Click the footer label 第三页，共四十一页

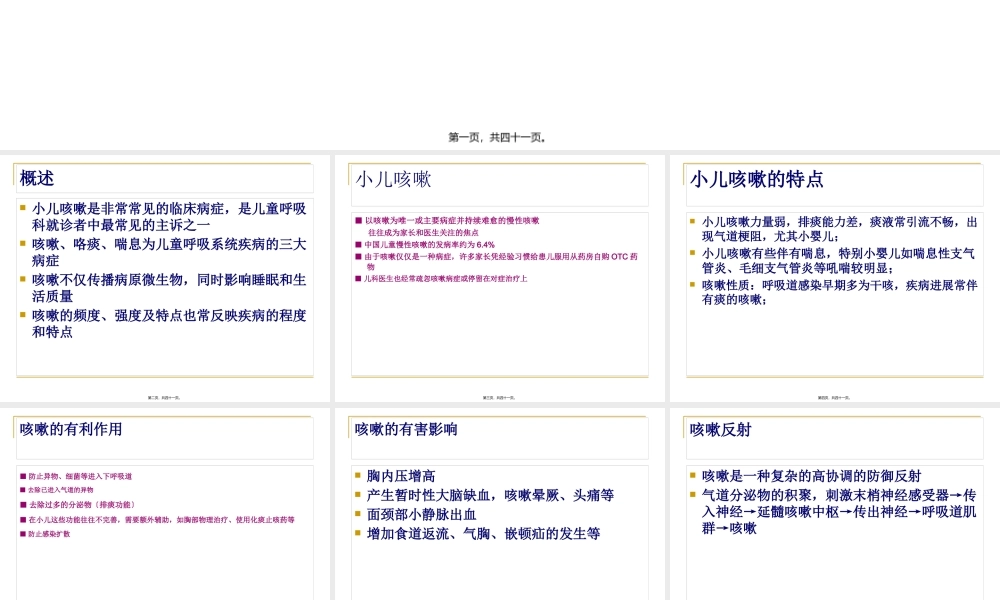pos(499,396)
